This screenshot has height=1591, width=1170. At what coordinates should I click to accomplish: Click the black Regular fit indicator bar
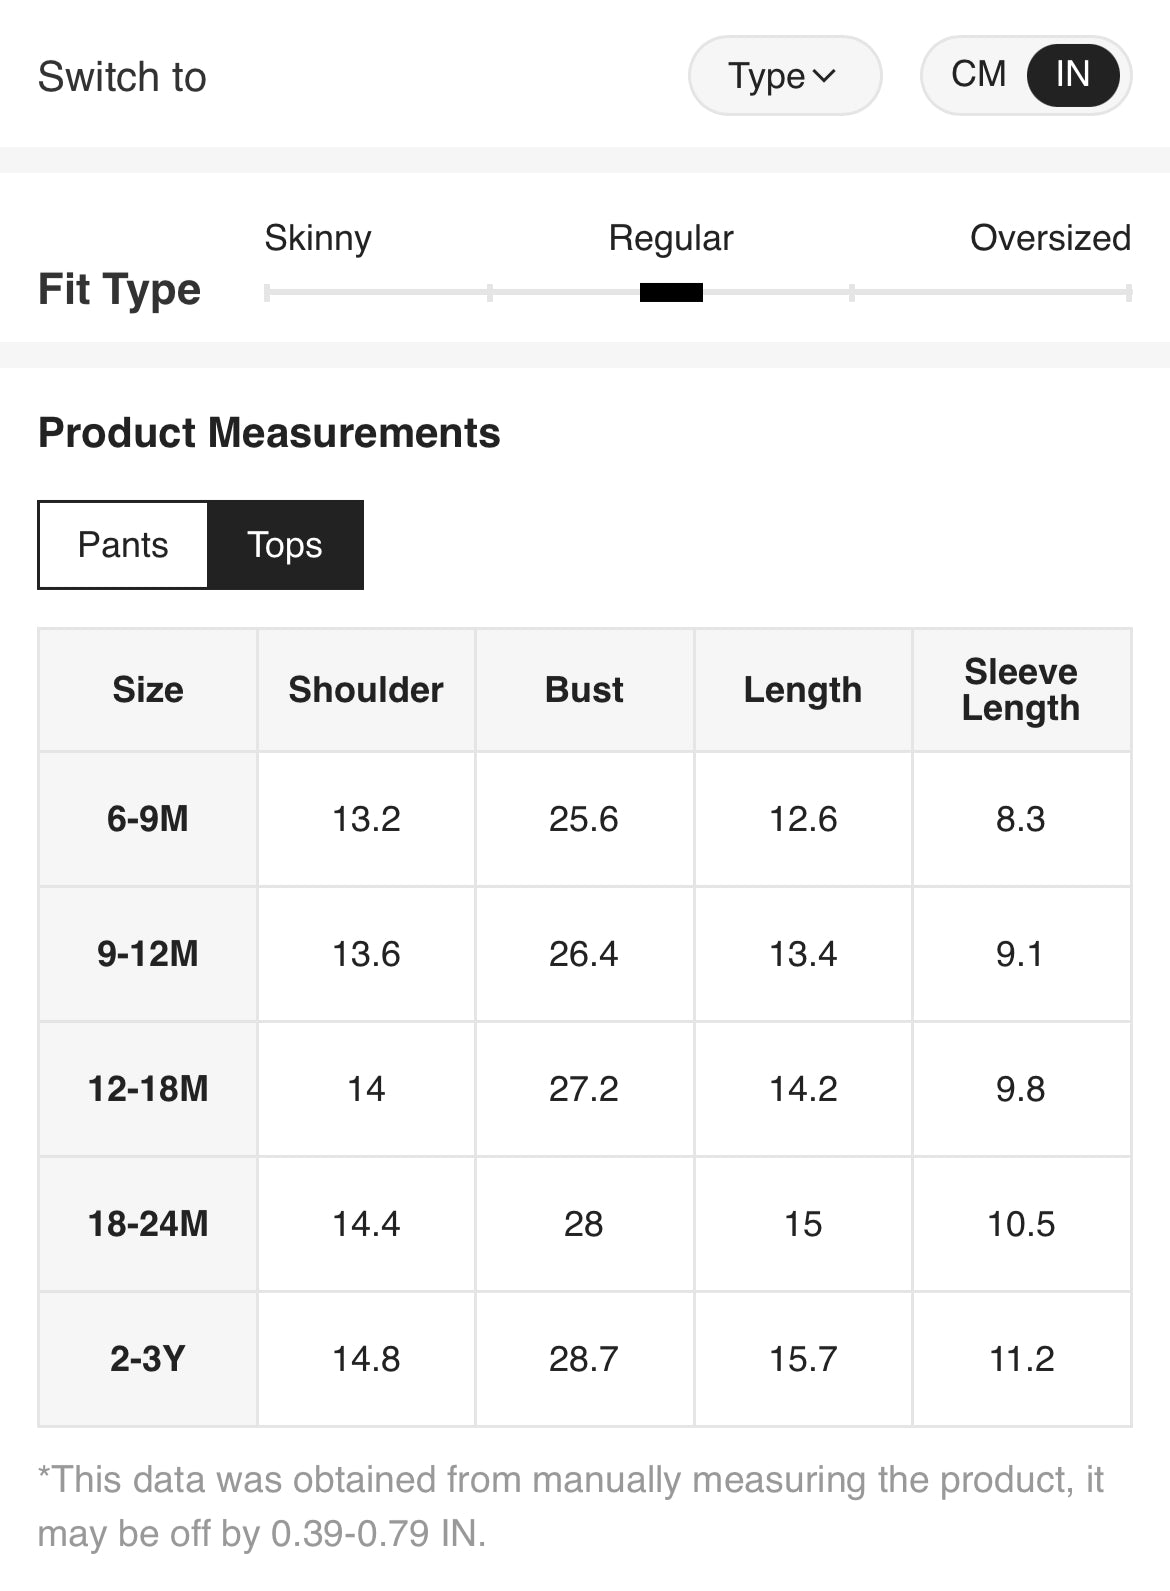(x=671, y=292)
